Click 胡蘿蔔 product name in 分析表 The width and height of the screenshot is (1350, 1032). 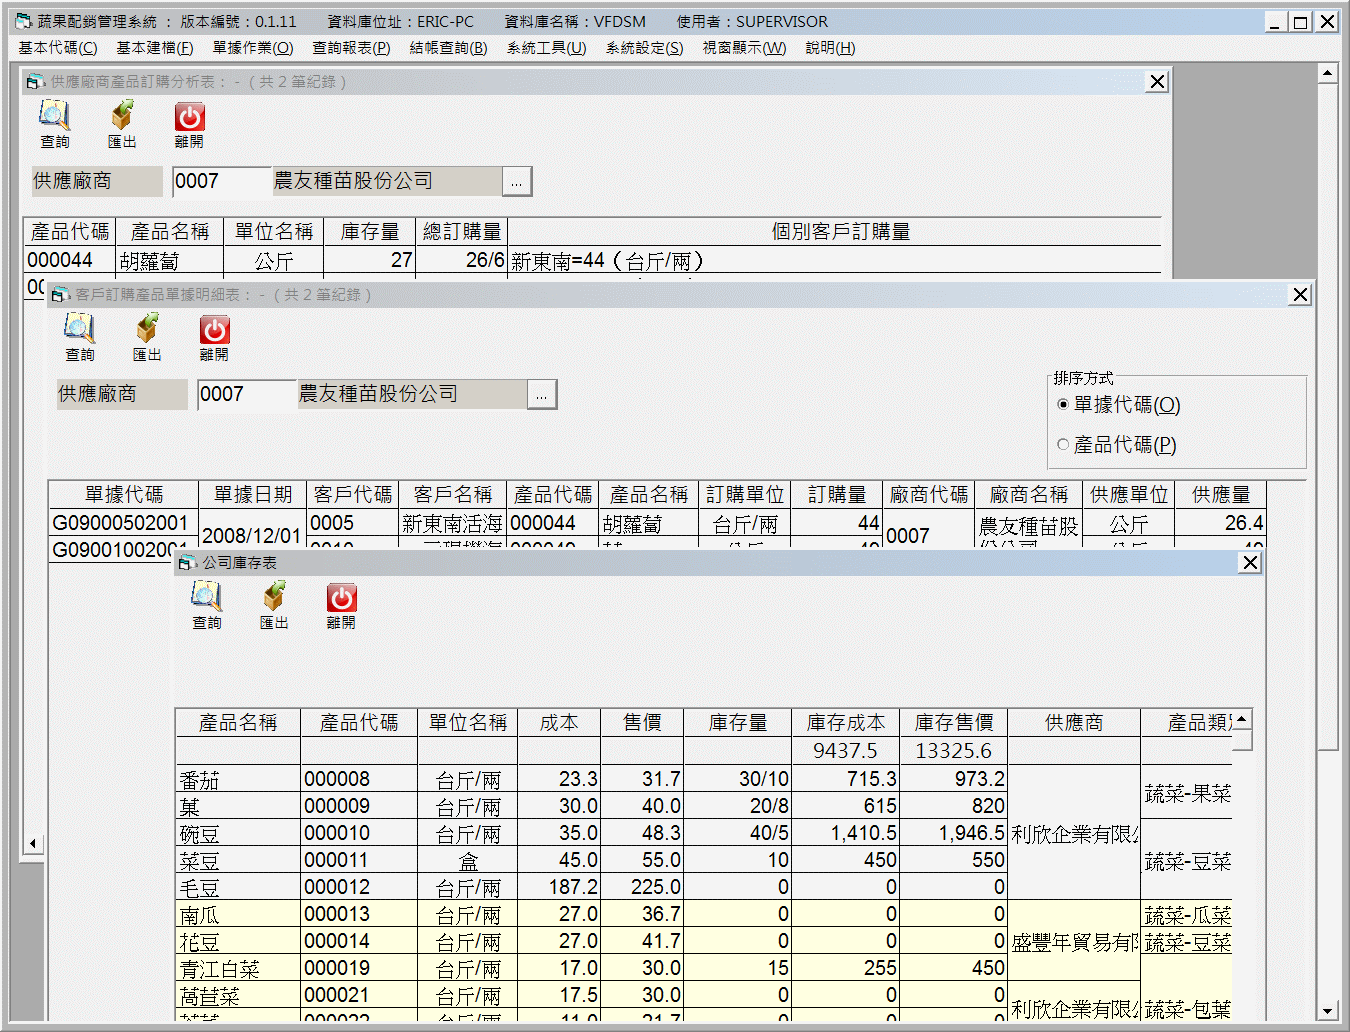[x=170, y=261]
